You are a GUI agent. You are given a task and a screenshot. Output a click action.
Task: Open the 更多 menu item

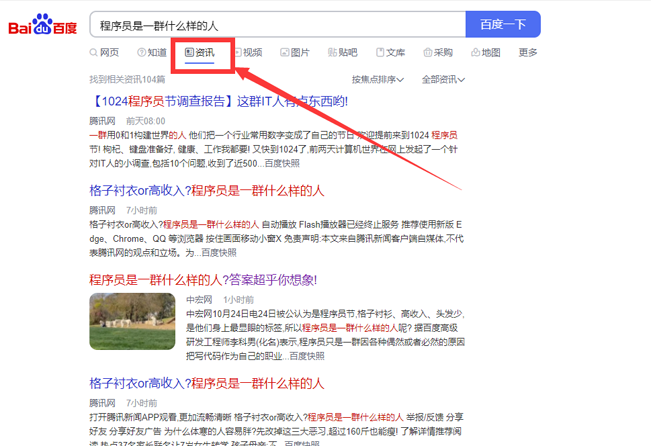(x=528, y=52)
